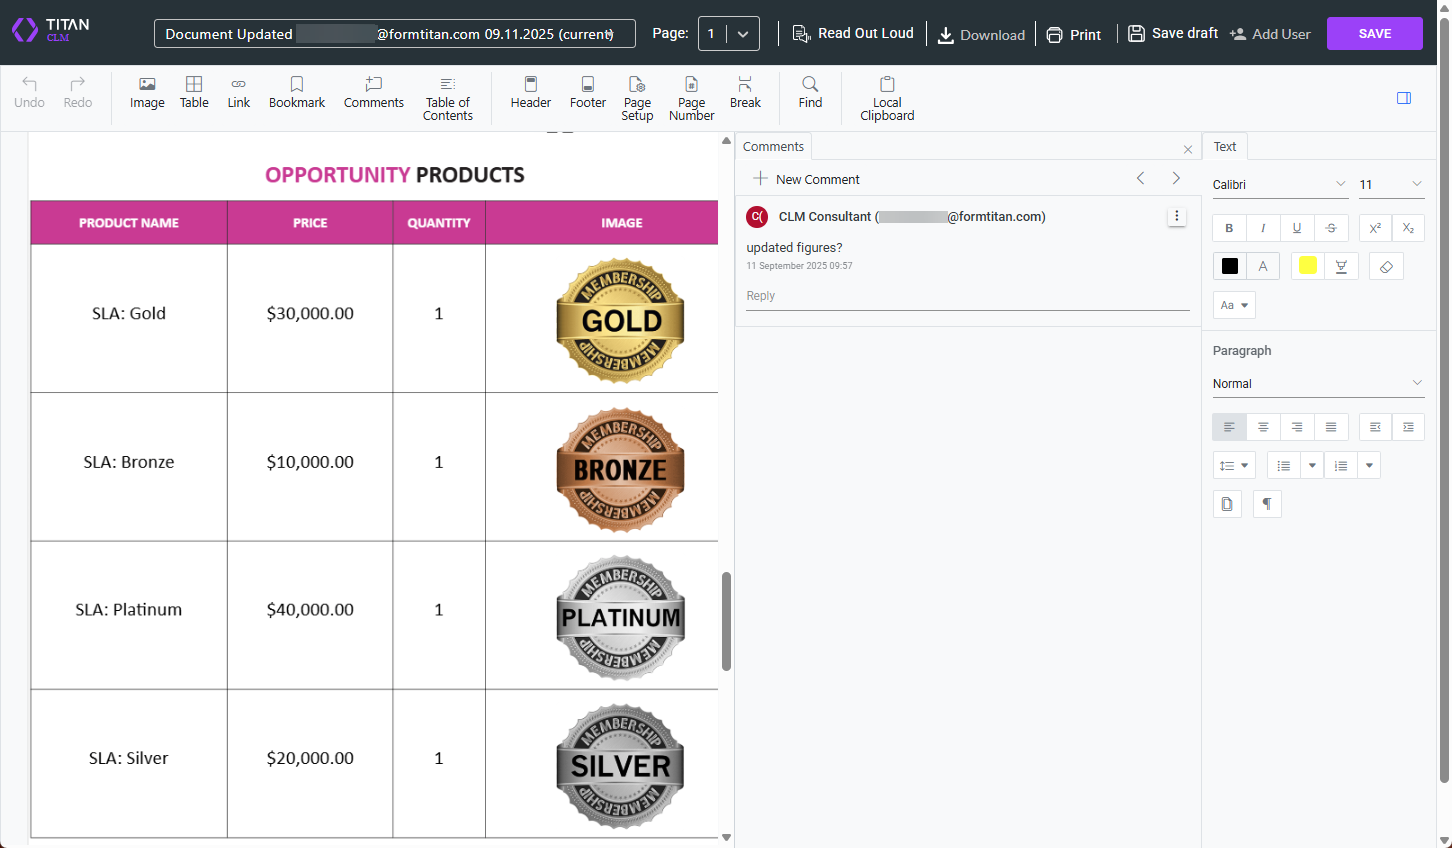Toggle bold formatting
The width and height of the screenshot is (1452, 848).
[x=1228, y=228]
